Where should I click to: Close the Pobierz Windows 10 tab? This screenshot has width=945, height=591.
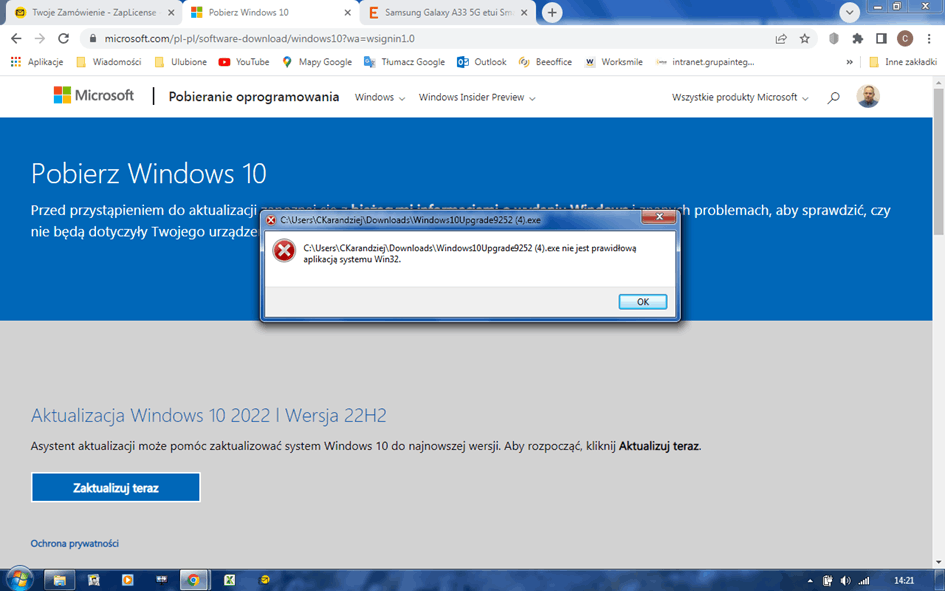point(348,13)
